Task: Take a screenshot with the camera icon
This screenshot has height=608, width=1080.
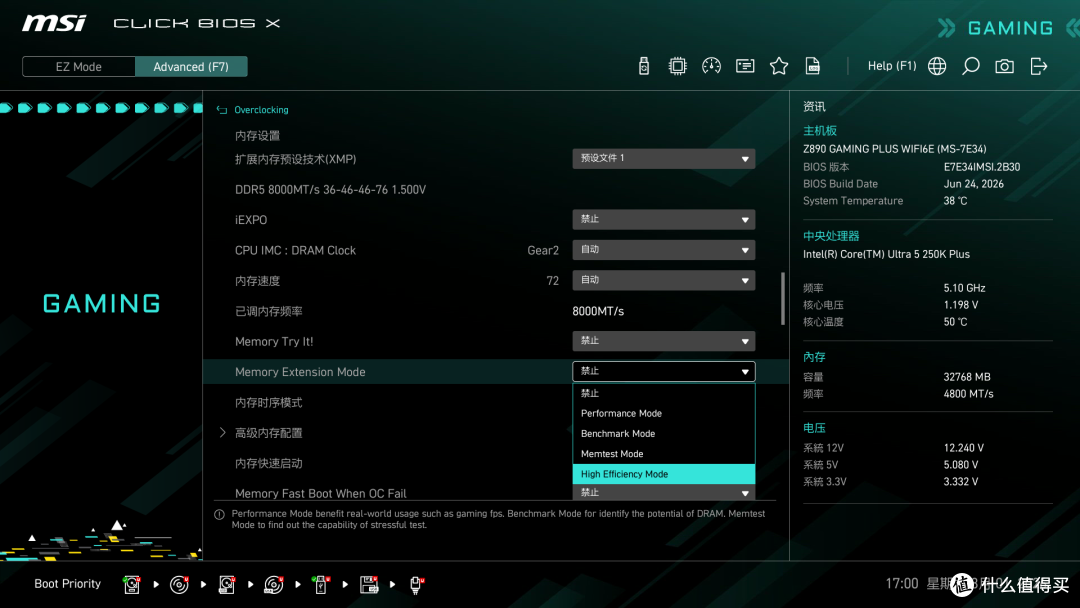Action: tap(1004, 66)
